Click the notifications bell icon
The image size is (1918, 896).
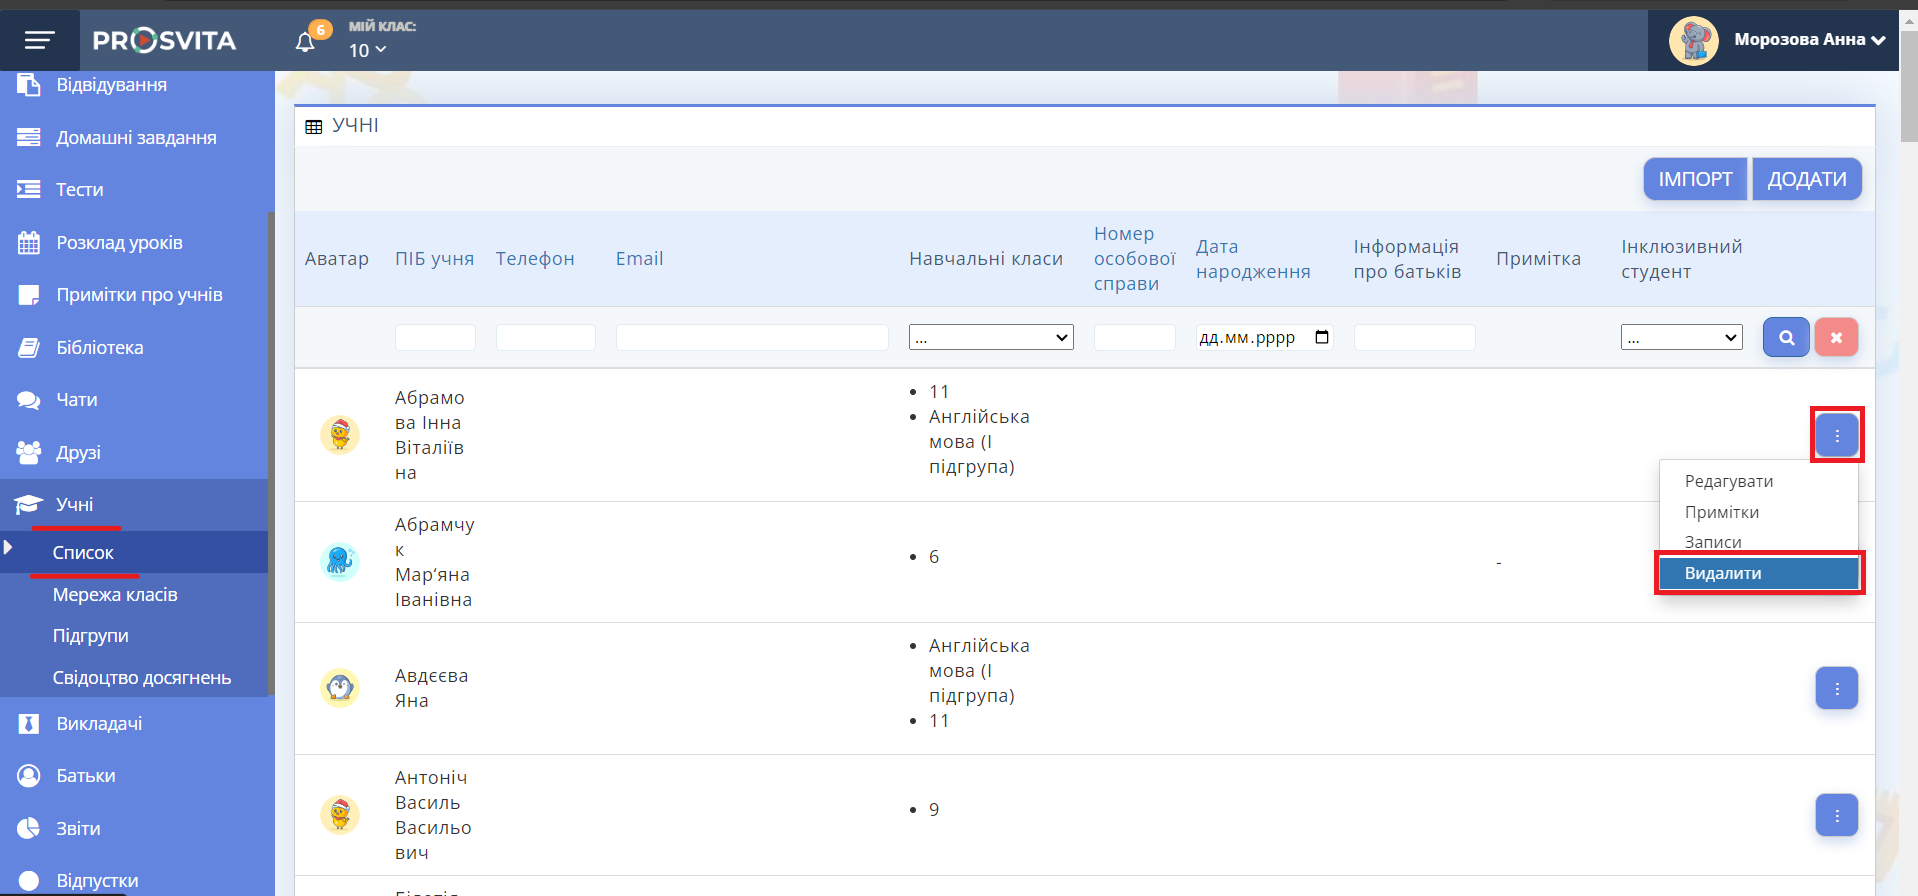(305, 42)
